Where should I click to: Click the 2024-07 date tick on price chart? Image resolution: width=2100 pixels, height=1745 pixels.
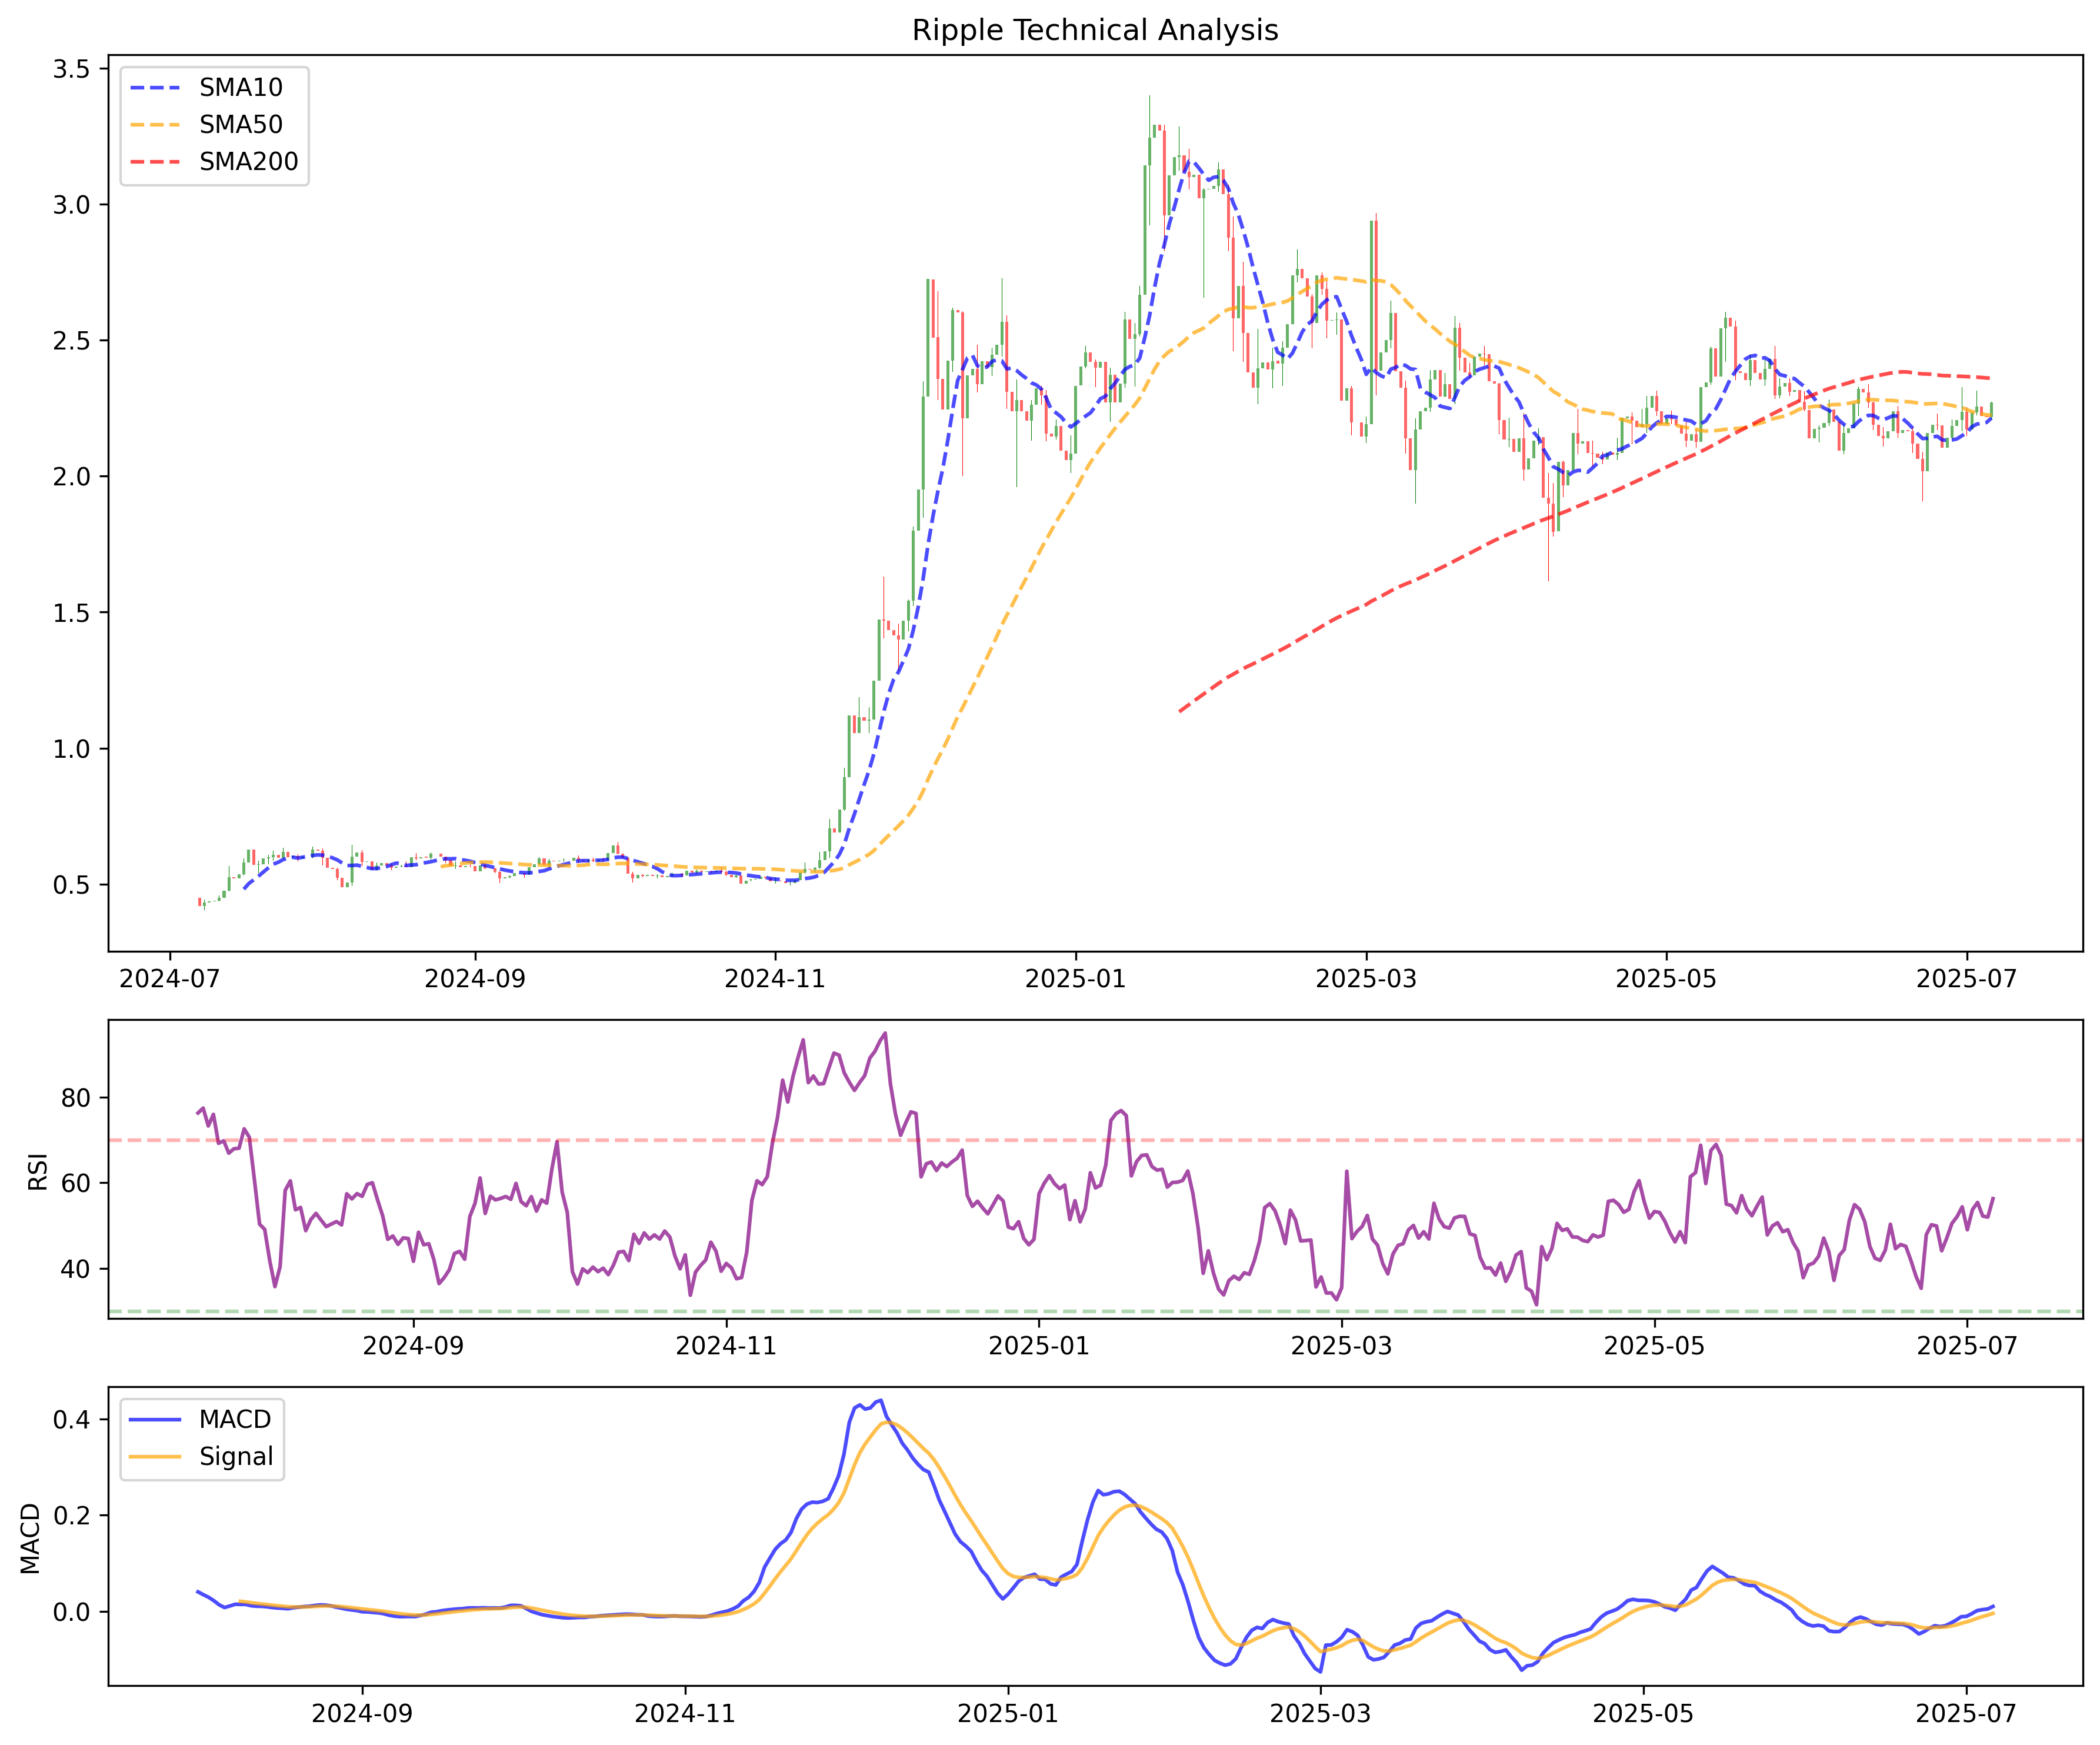tap(169, 979)
